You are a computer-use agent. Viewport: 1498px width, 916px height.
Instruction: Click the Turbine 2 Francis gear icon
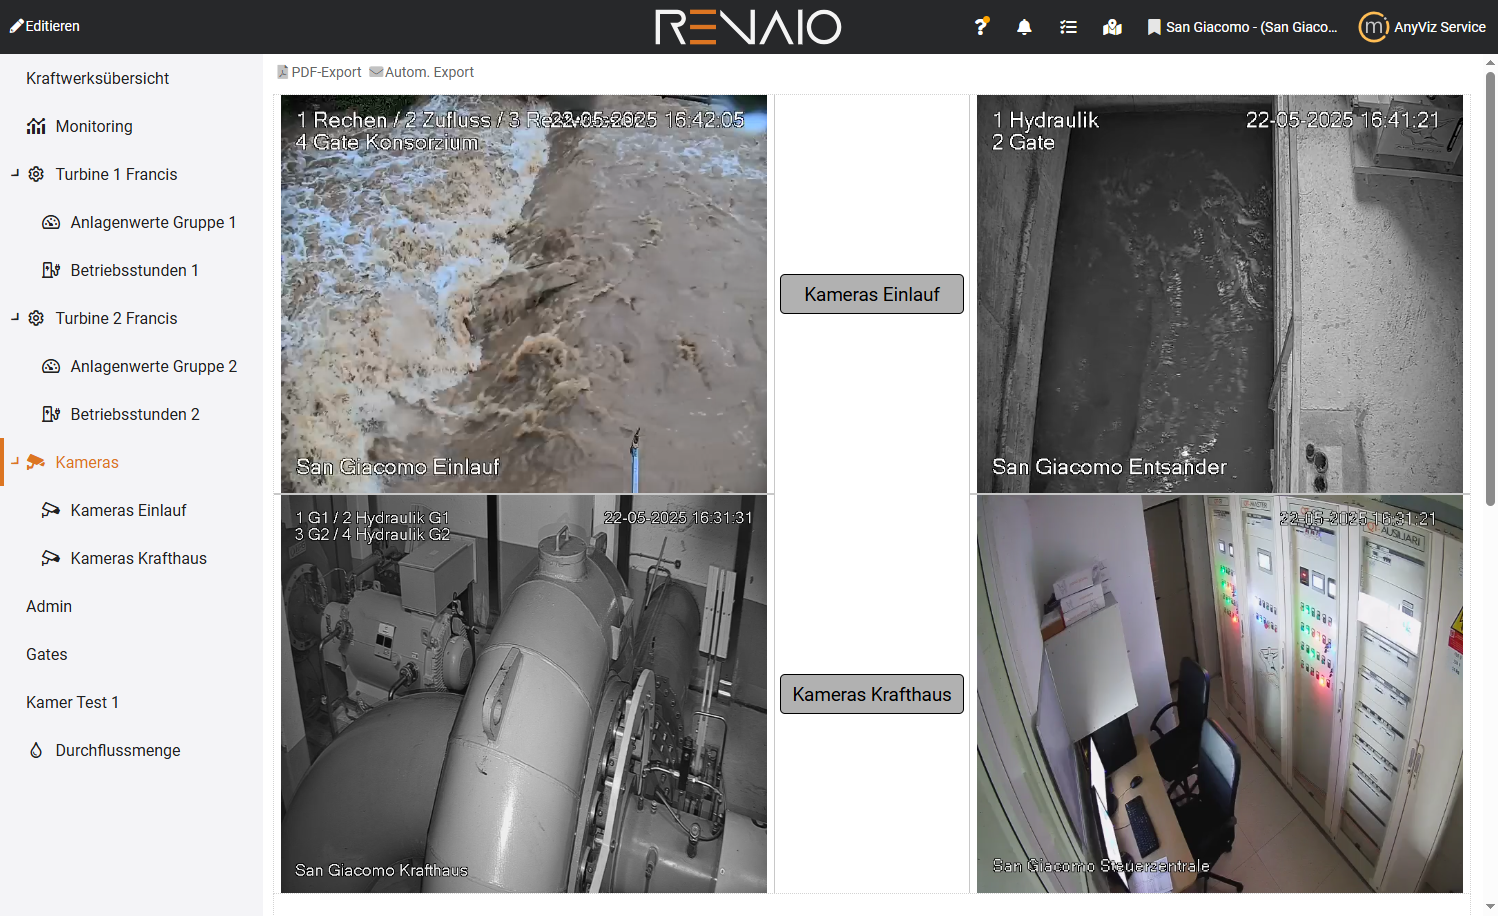point(36,318)
